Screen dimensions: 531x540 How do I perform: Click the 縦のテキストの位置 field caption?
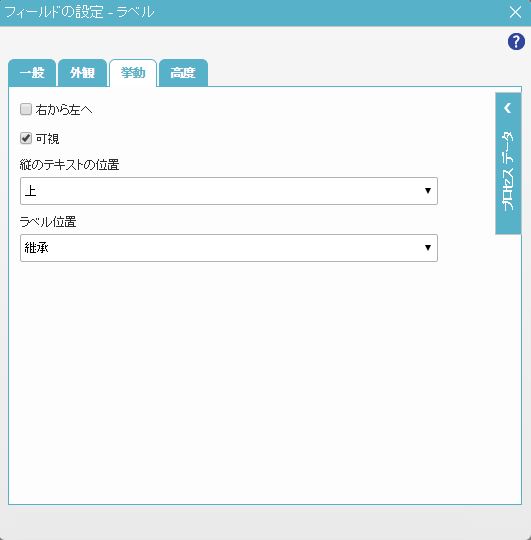click(x=70, y=165)
